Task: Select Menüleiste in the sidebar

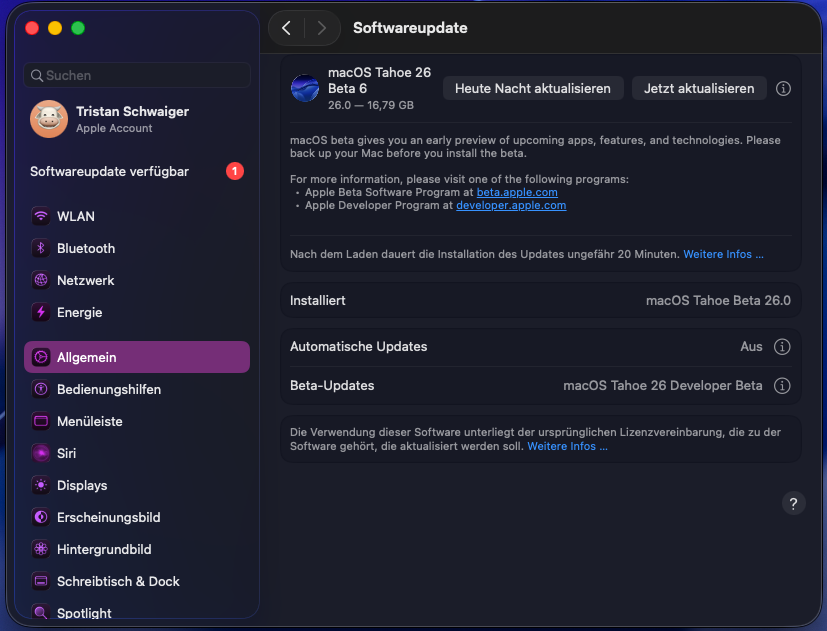Action: (x=90, y=421)
